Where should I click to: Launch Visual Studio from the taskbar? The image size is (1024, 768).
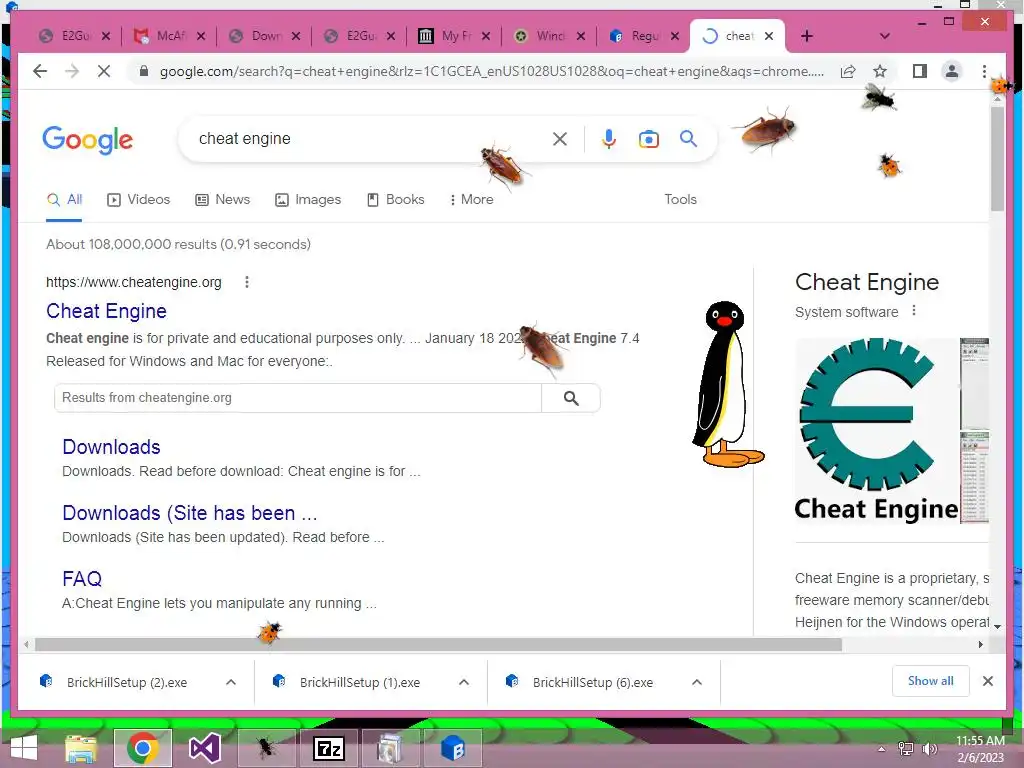(204, 748)
